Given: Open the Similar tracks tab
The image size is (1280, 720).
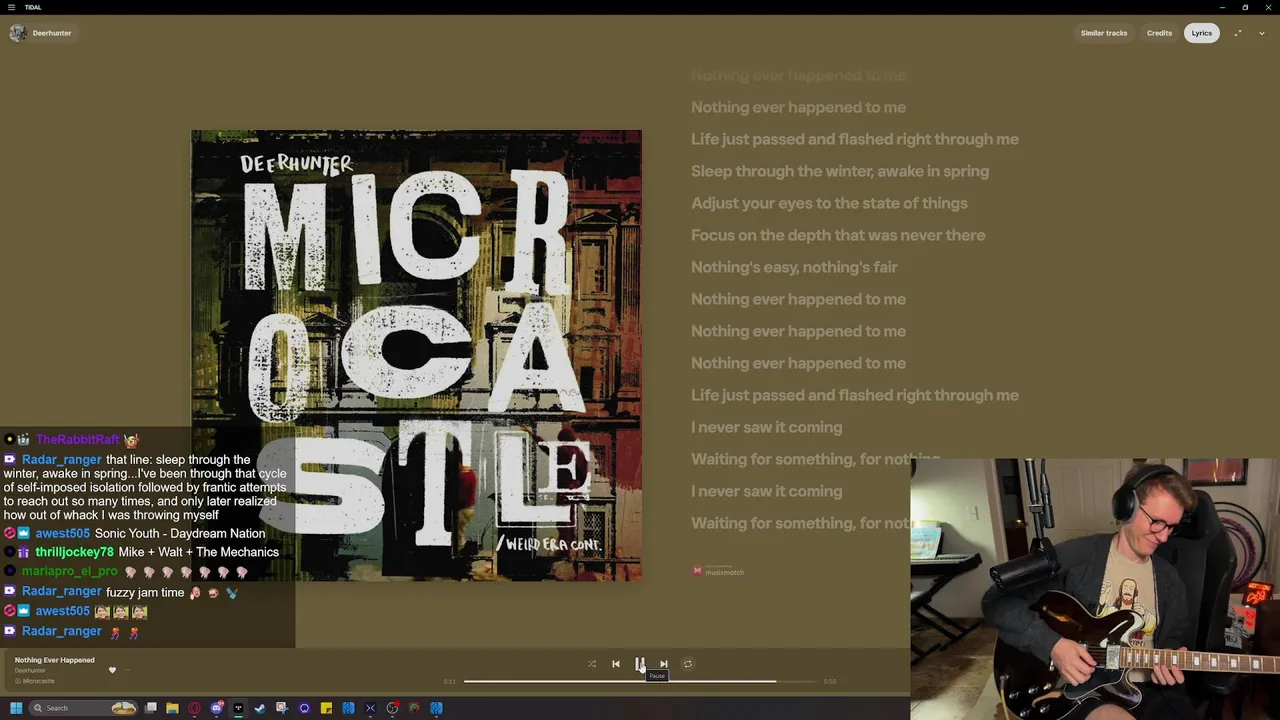Looking at the screenshot, I should [x=1104, y=33].
